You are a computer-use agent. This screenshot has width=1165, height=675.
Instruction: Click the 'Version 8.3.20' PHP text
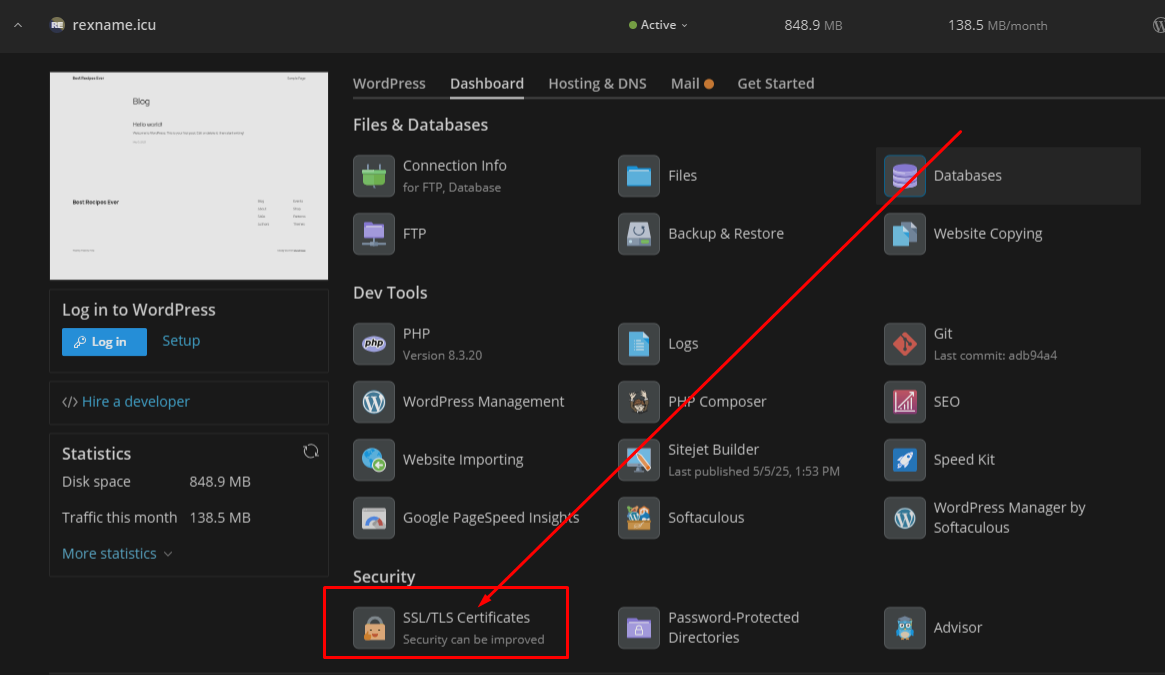442,355
